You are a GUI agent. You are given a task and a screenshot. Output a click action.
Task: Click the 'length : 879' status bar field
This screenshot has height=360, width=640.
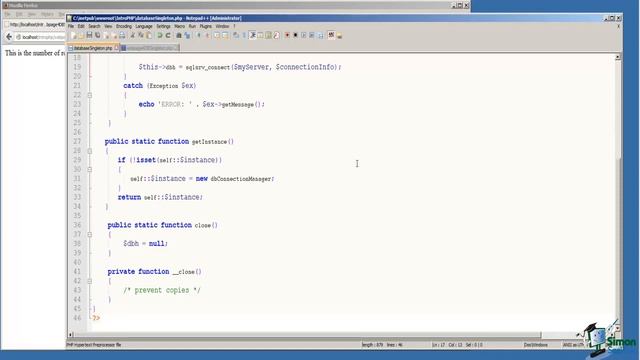[x=372, y=345]
